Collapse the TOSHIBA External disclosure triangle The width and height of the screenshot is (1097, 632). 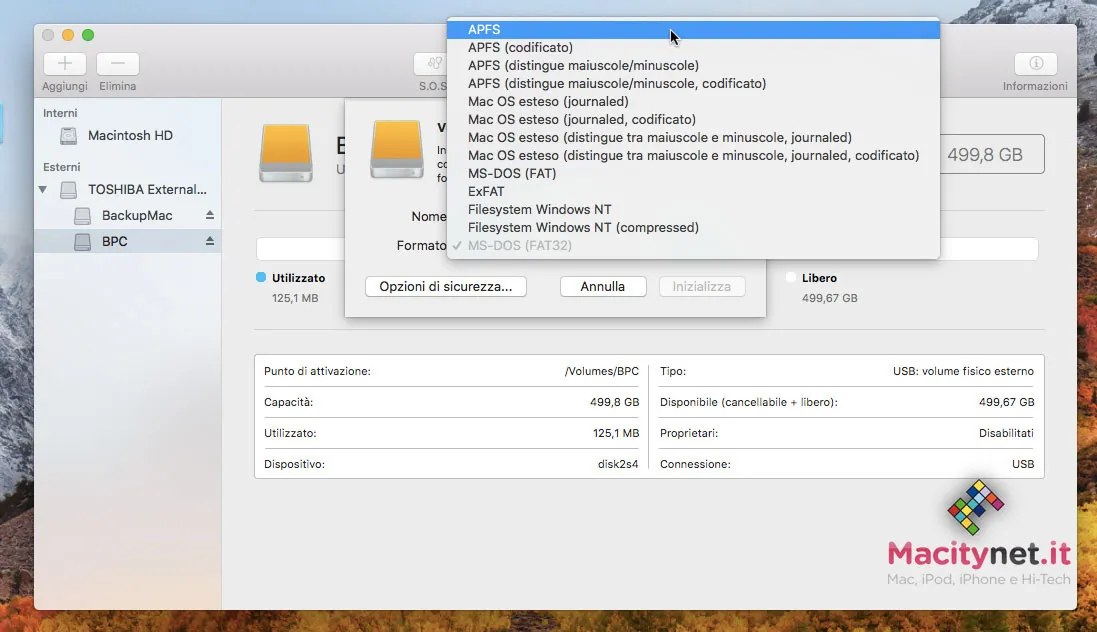[41, 189]
